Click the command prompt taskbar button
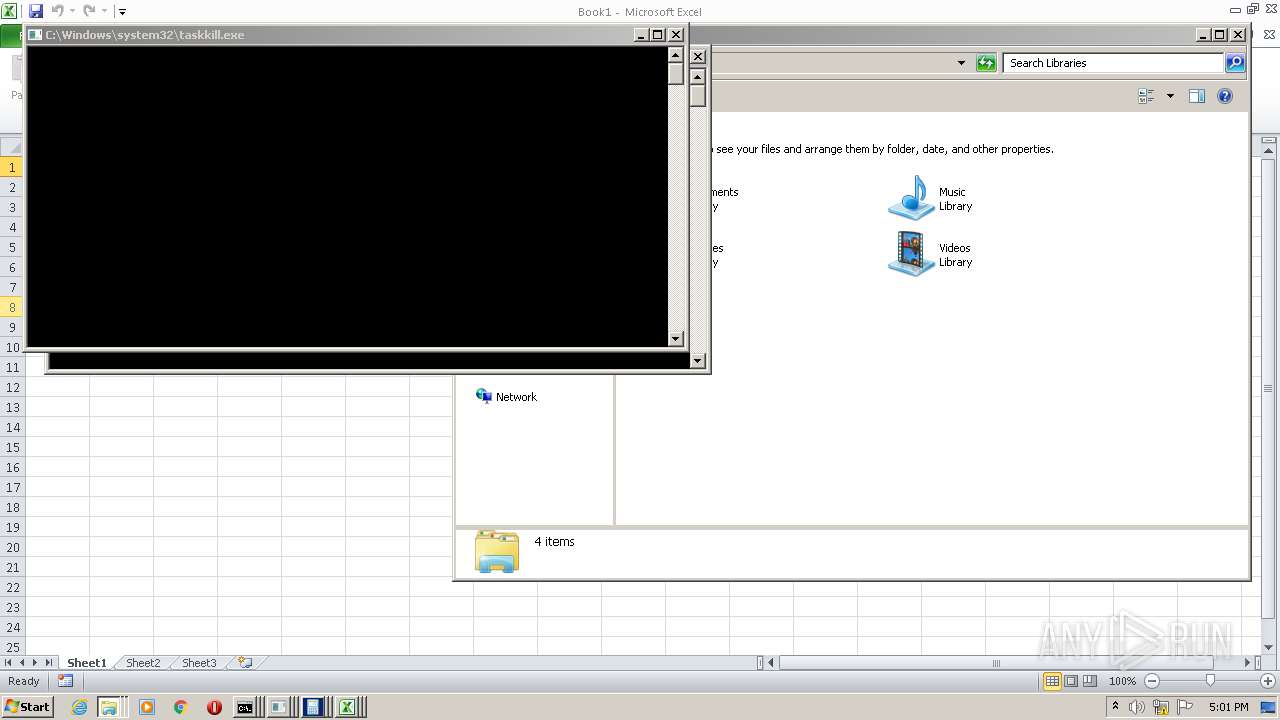Image resolution: width=1280 pixels, height=720 pixels. (x=247, y=707)
